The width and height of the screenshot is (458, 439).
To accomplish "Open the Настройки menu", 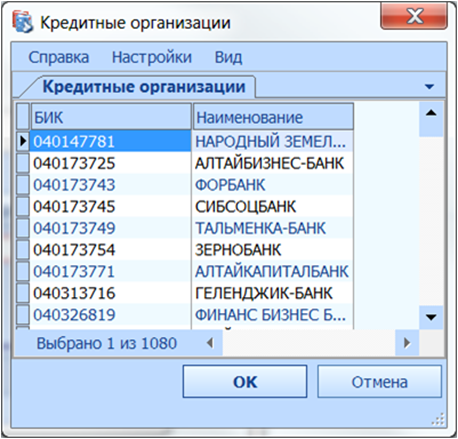I will pyautogui.click(x=152, y=57).
